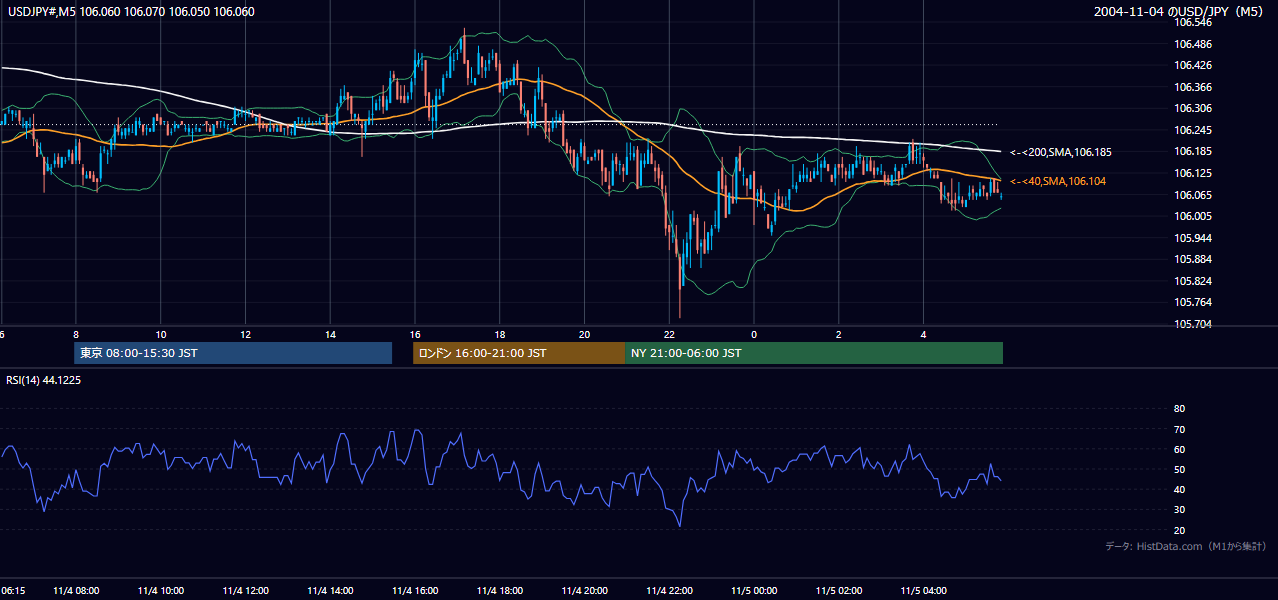Click the hour 18 tick under price chart
Viewport: 1278px width, 600px height.
point(500,334)
